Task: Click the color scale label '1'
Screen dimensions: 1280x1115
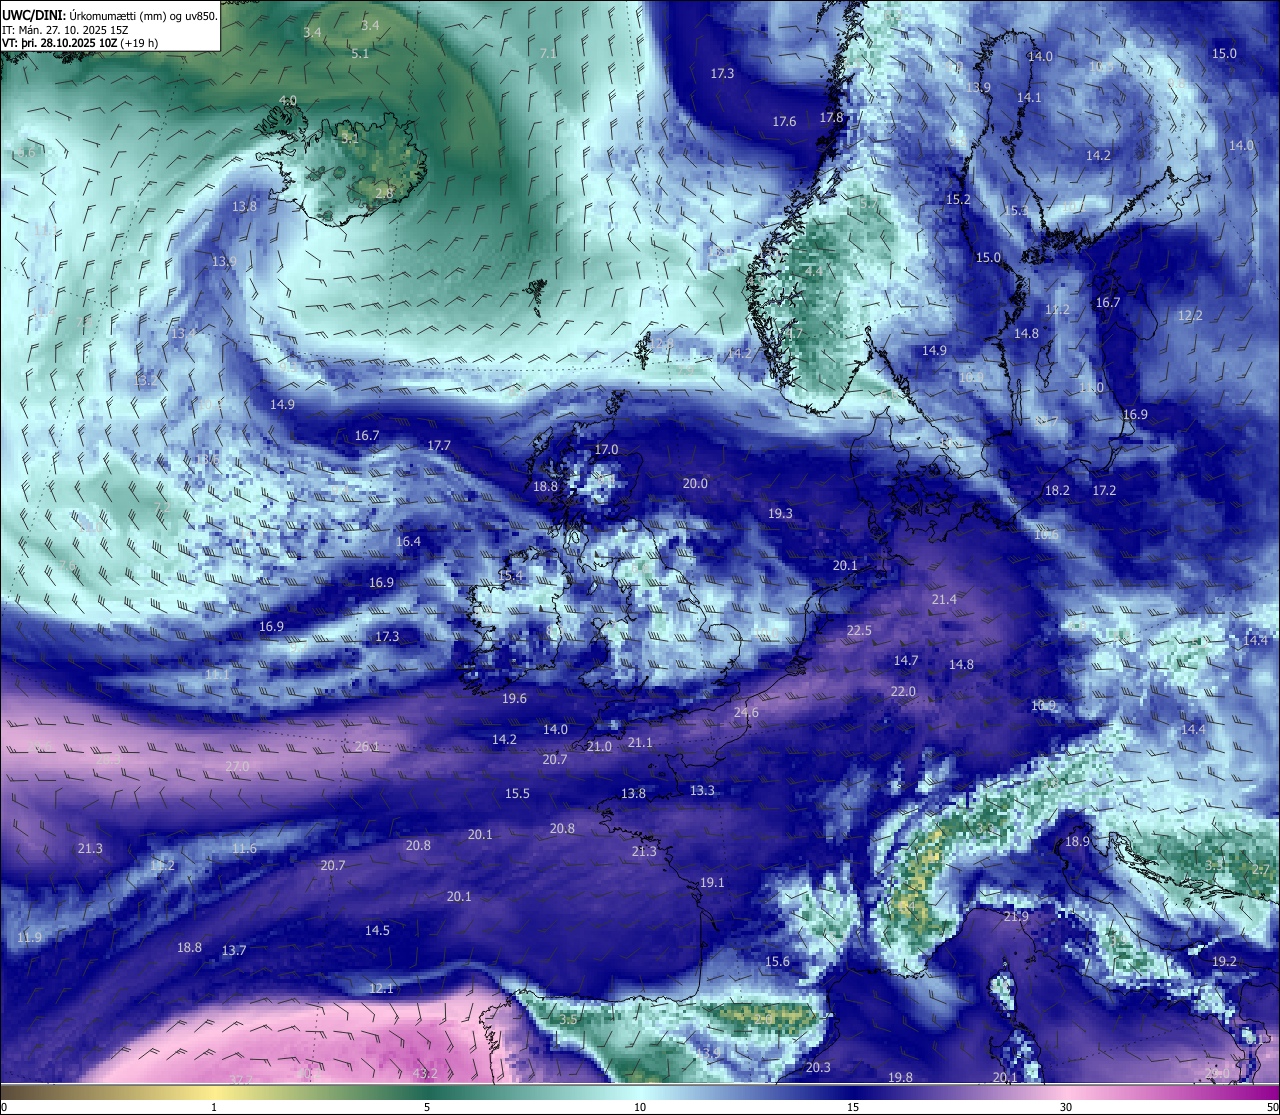Action: pos(214,1107)
